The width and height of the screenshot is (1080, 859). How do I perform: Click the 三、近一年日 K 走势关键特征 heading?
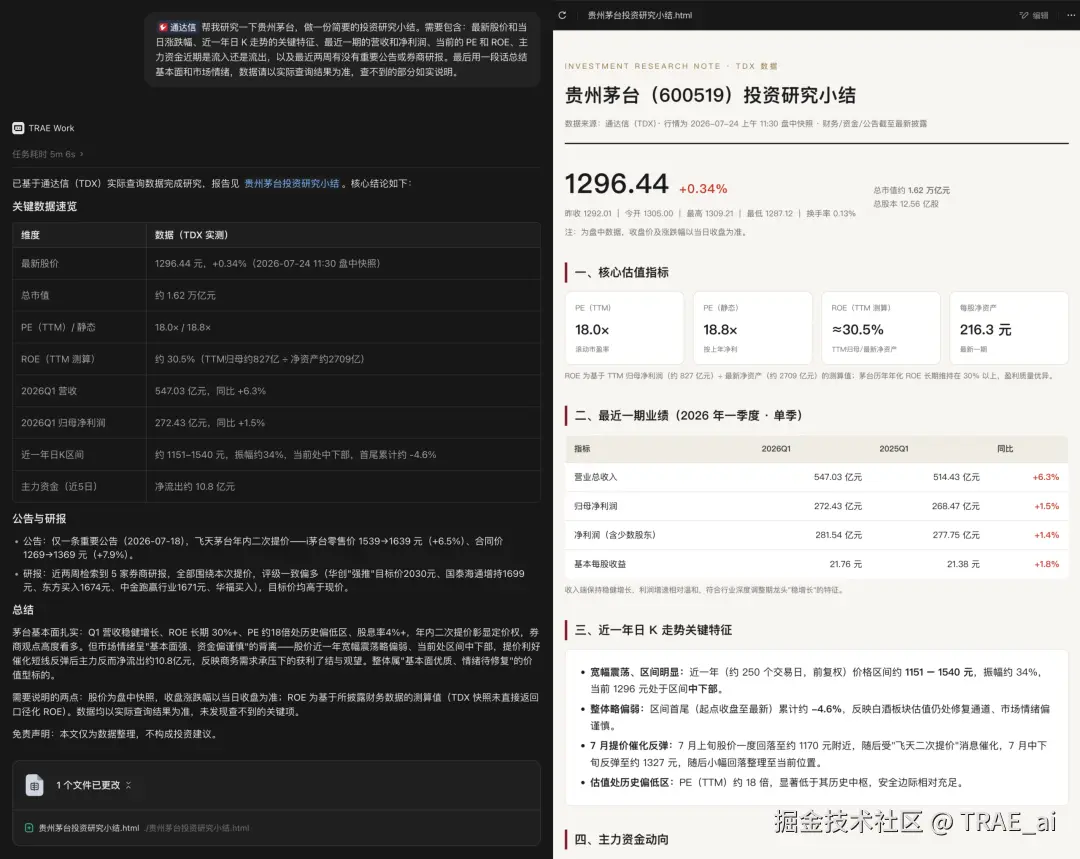653,630
